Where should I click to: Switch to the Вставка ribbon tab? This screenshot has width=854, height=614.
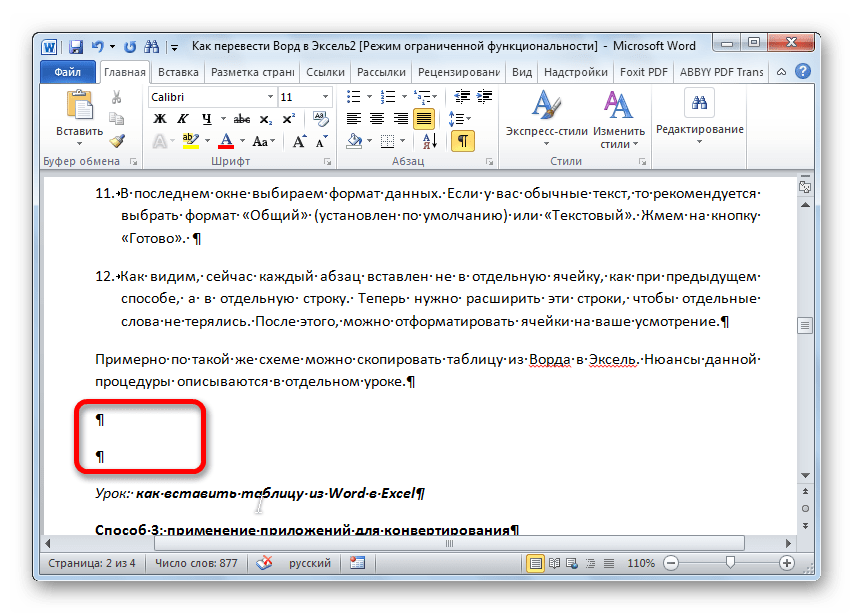click(x=178, y=73)
